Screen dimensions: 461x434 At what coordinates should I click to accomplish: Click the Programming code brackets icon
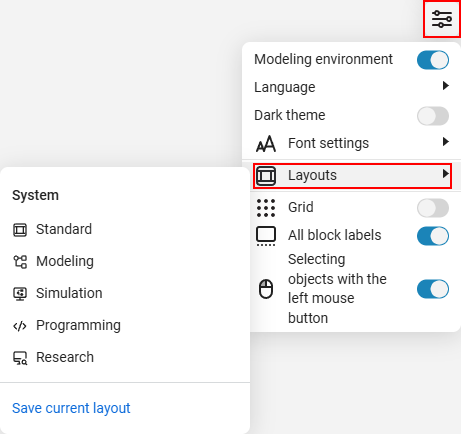20,326
